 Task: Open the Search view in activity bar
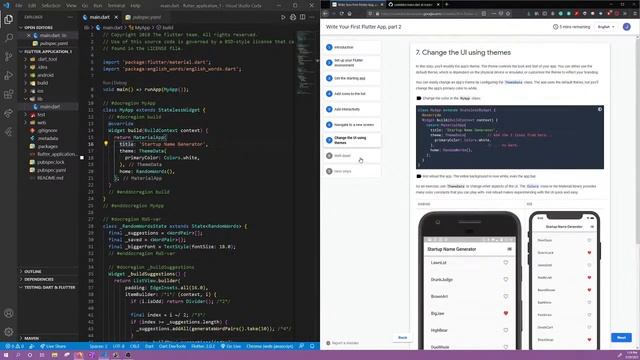[9, 38]
